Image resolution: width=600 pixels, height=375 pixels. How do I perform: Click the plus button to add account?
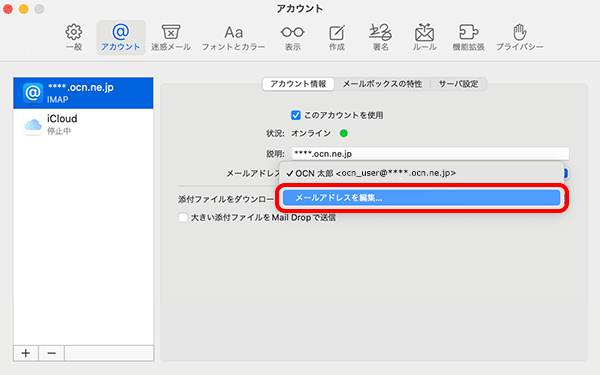tap(26, 353)
